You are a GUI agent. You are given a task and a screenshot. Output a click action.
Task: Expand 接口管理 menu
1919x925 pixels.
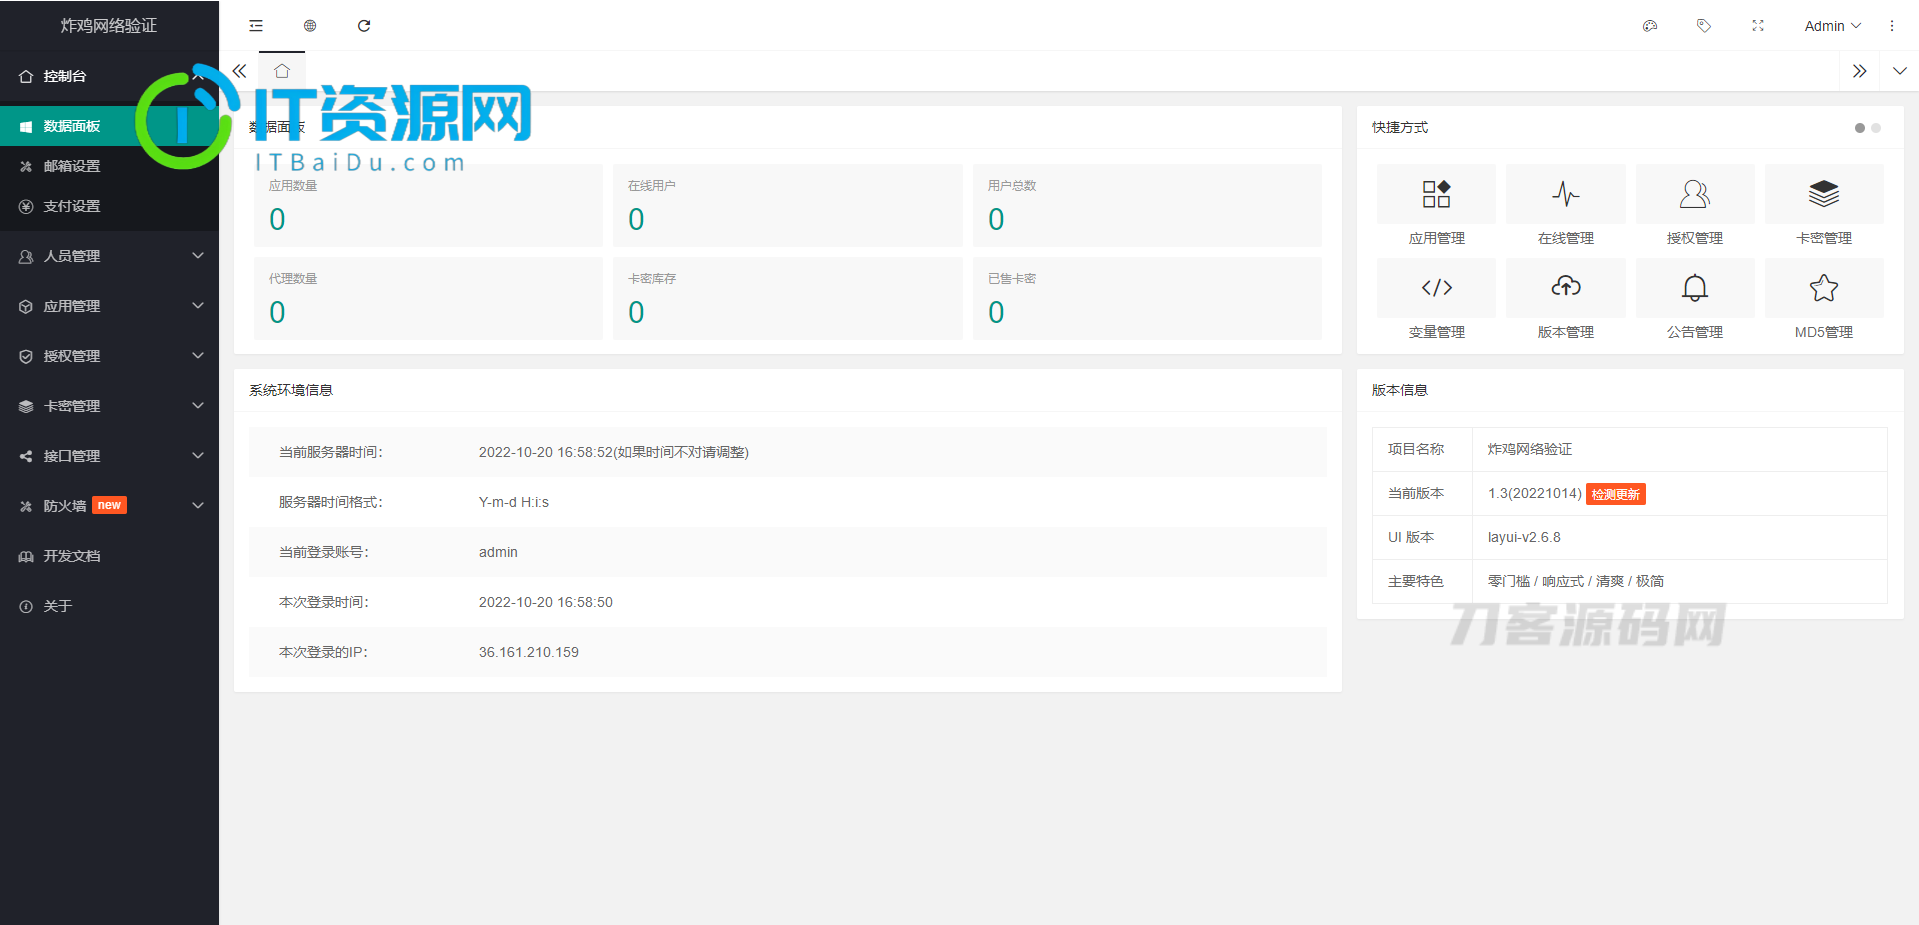pos(109,456)
